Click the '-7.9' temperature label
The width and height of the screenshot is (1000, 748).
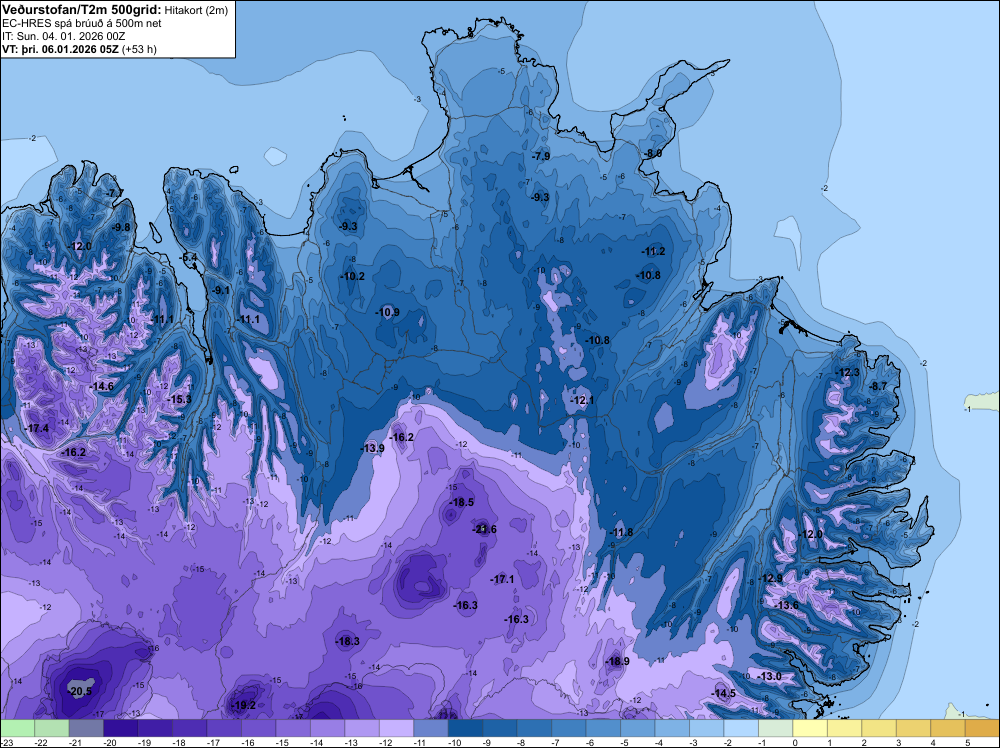(541, 157)
